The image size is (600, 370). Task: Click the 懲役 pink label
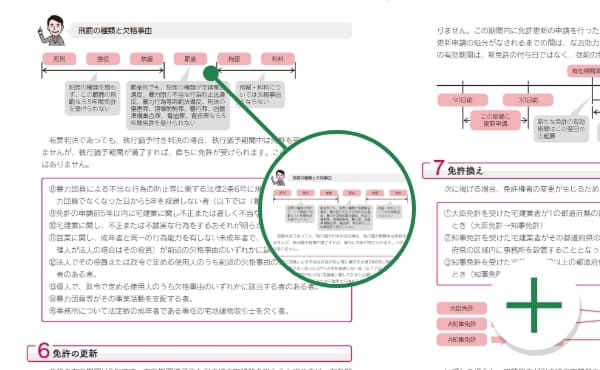tap(103, 59)
